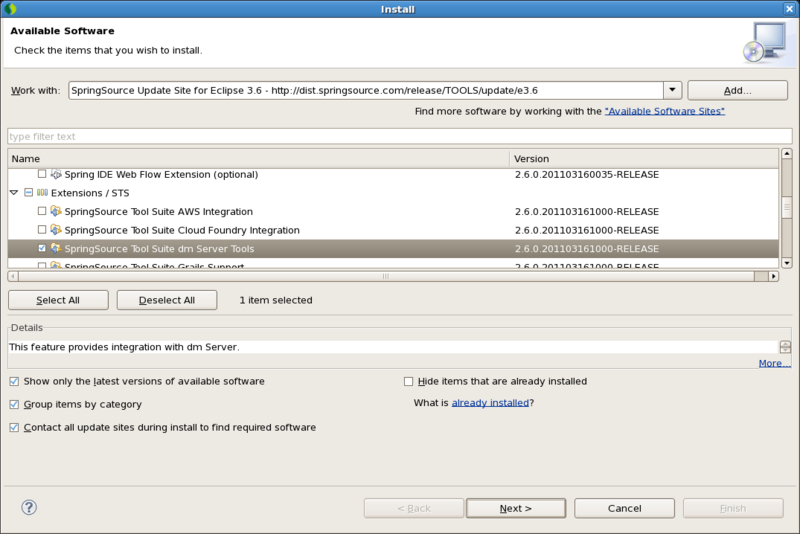Click the Deselect All button
Screen dimensions: 800x534
(167, 300)
